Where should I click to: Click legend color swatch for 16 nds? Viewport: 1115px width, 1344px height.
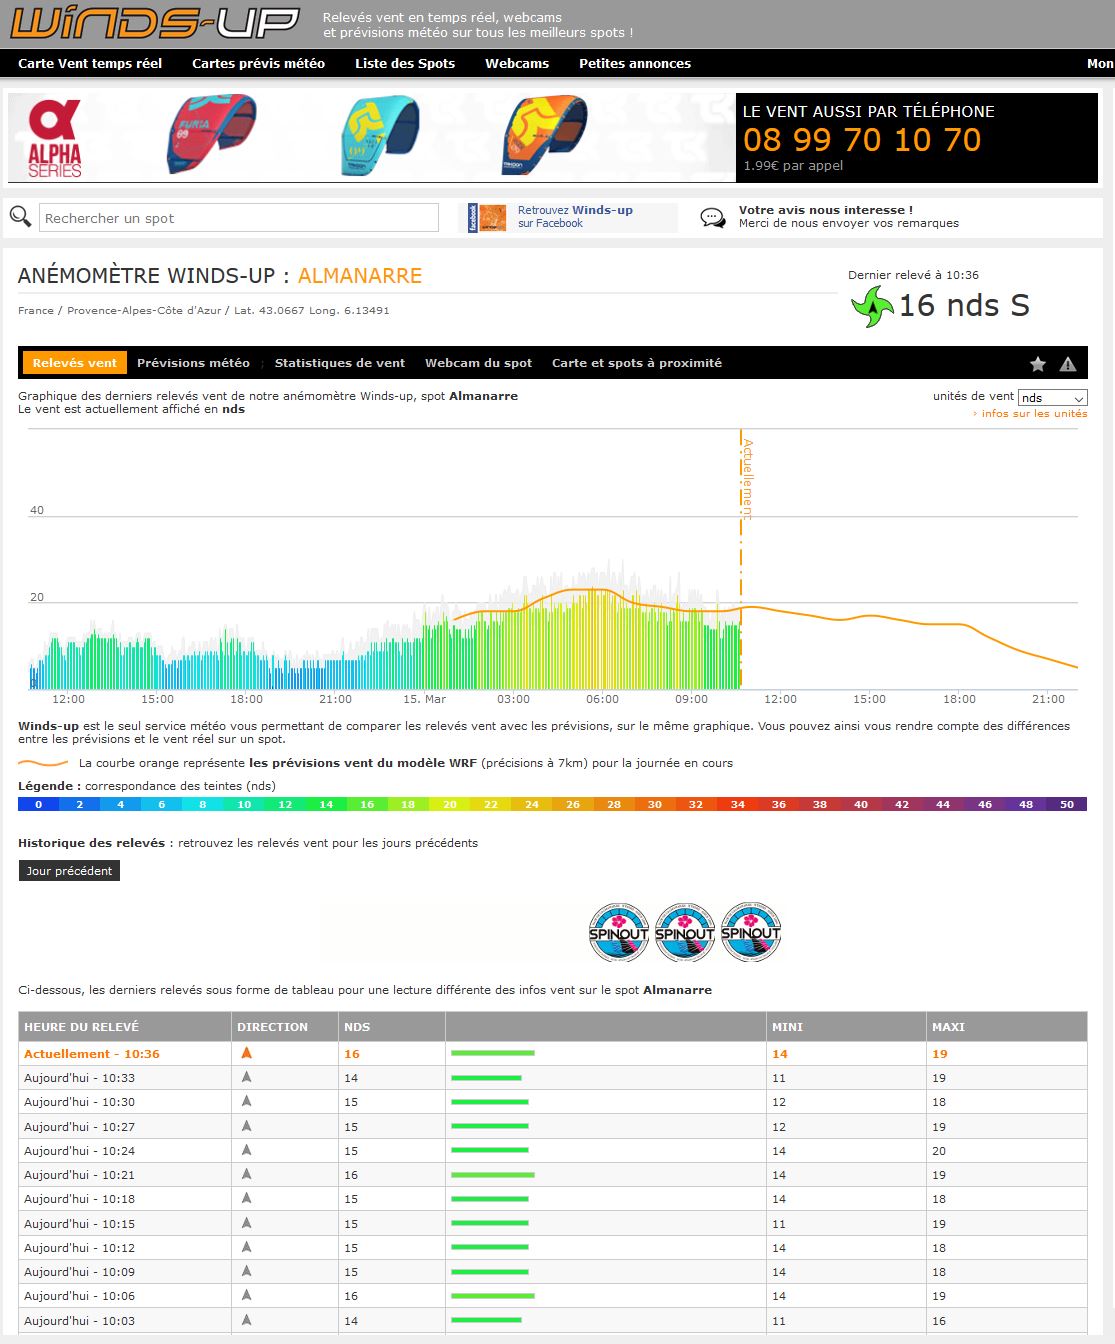[x=367, y=804]
